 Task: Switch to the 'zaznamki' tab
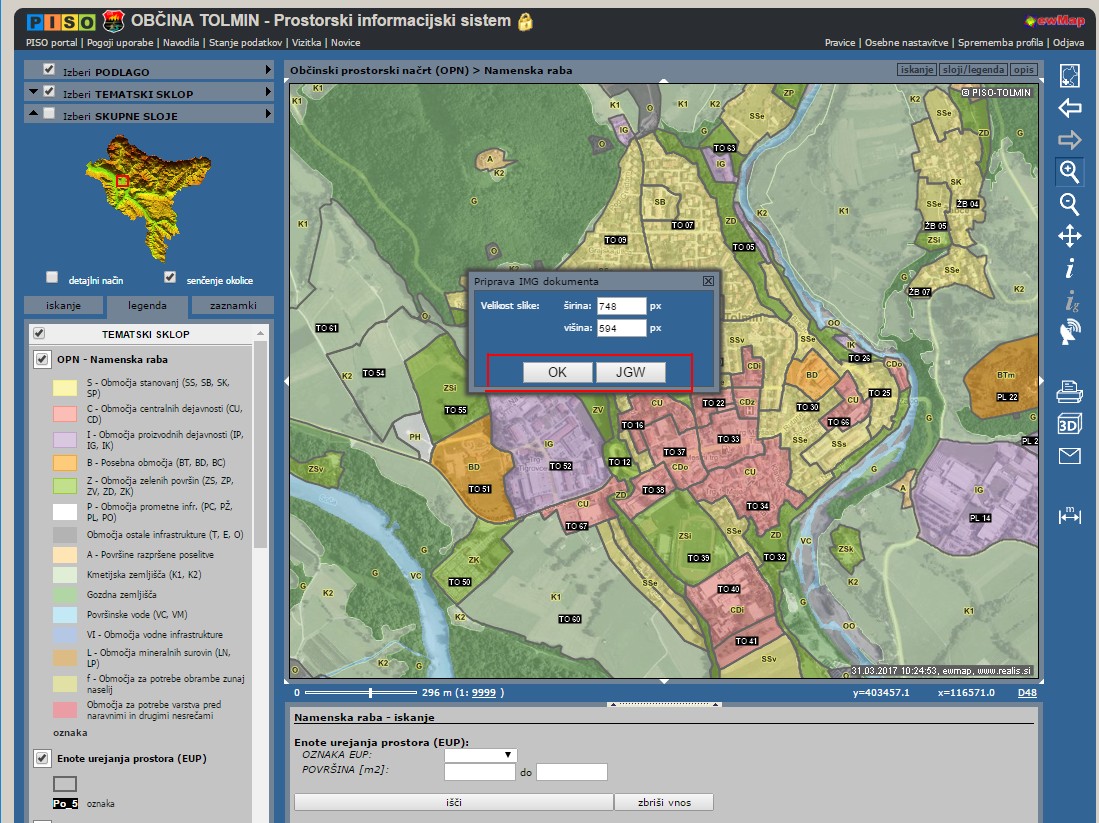(233, 306)
